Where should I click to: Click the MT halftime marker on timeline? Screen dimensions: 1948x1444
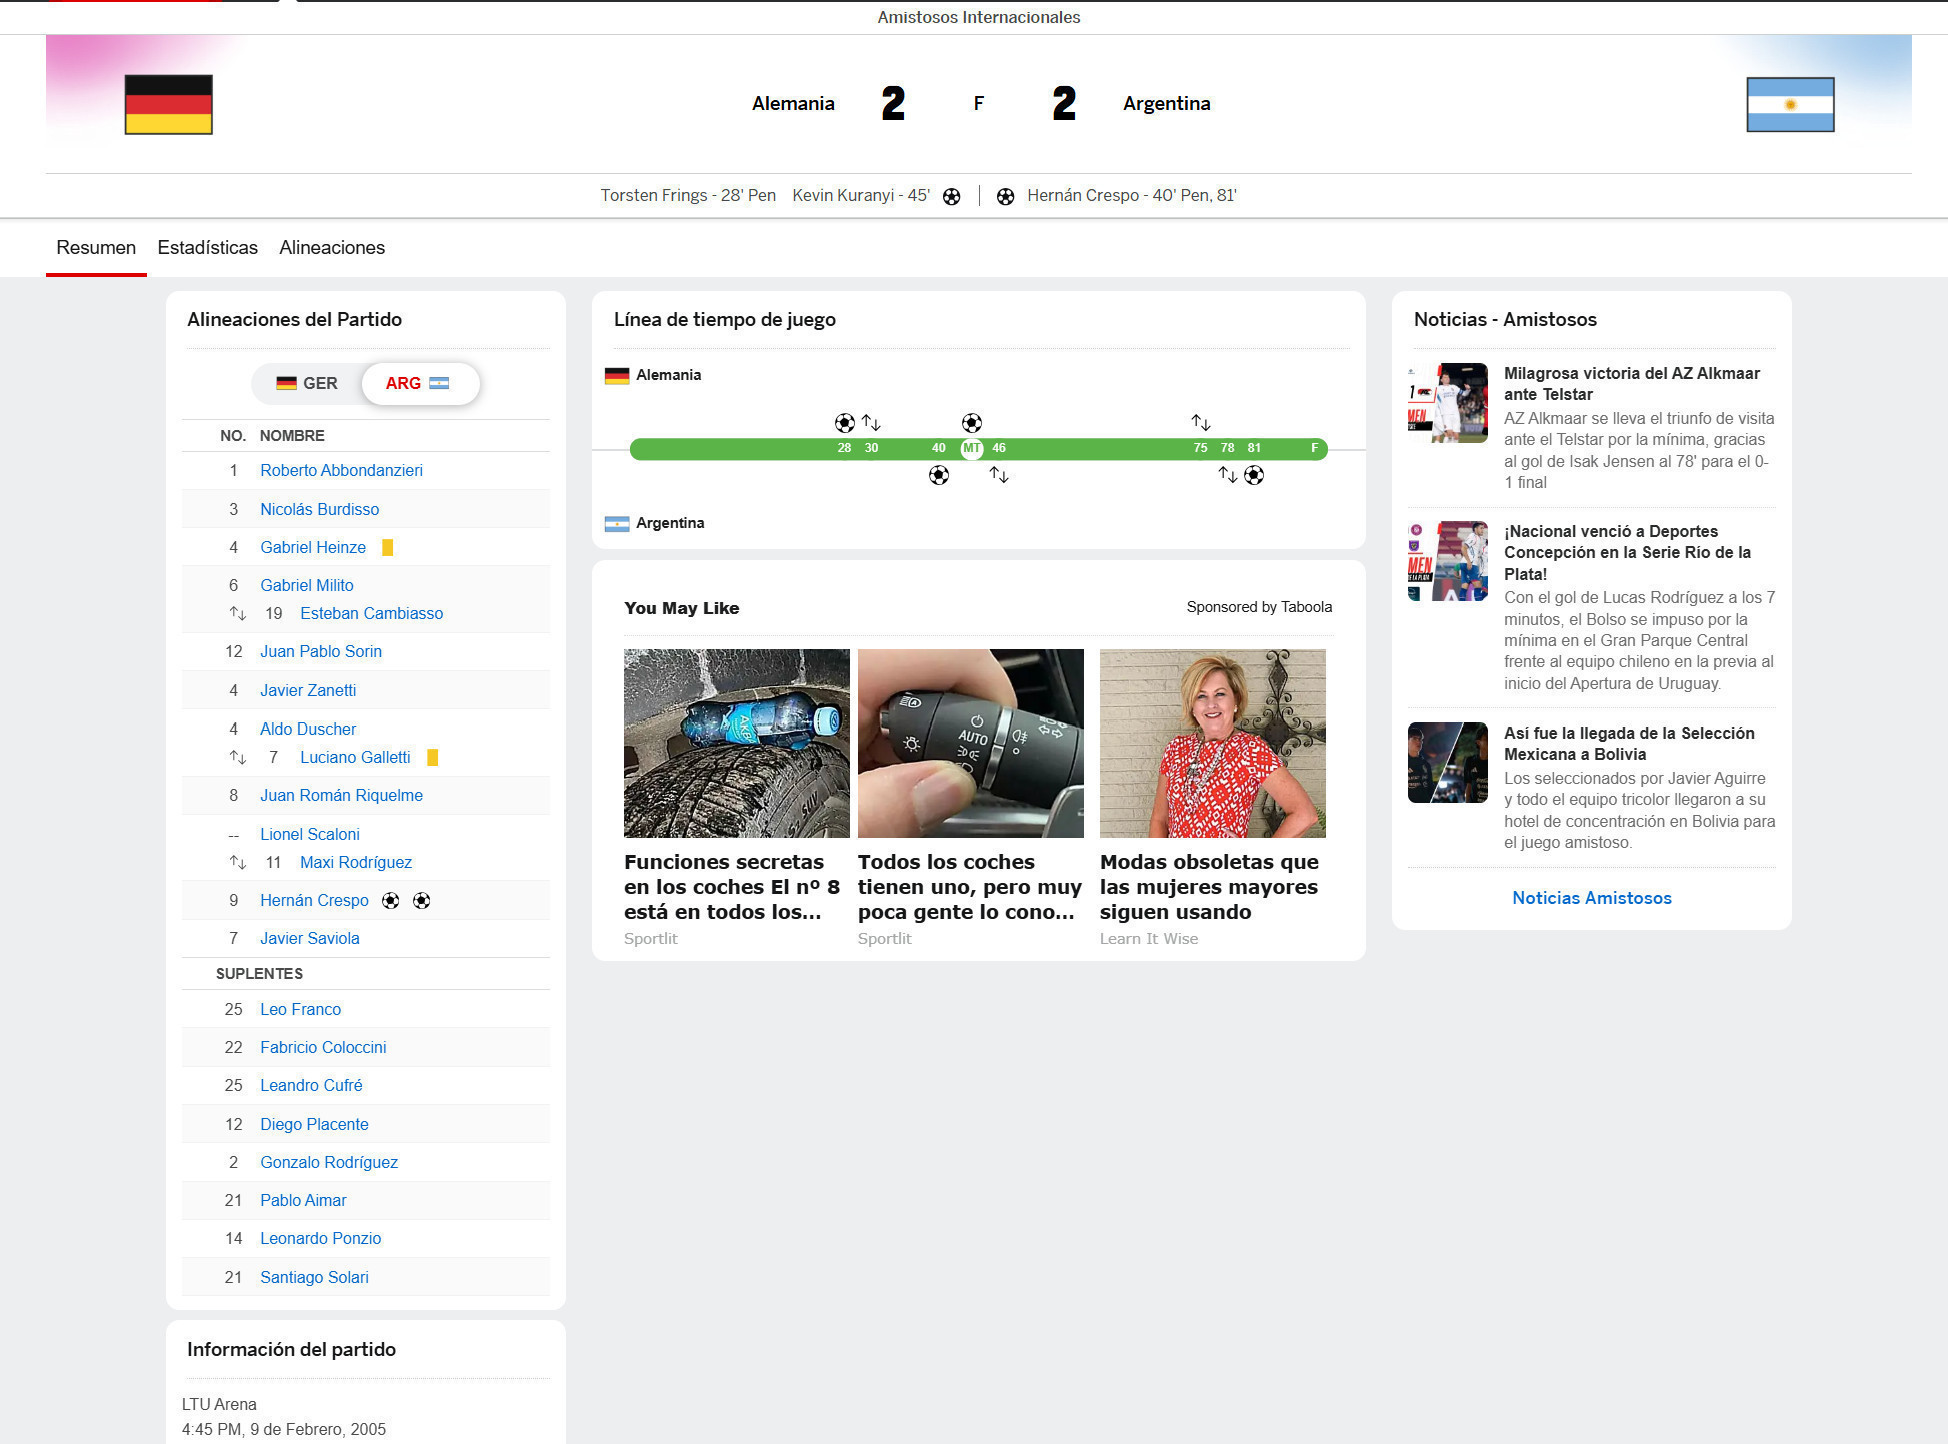(971, 449)
